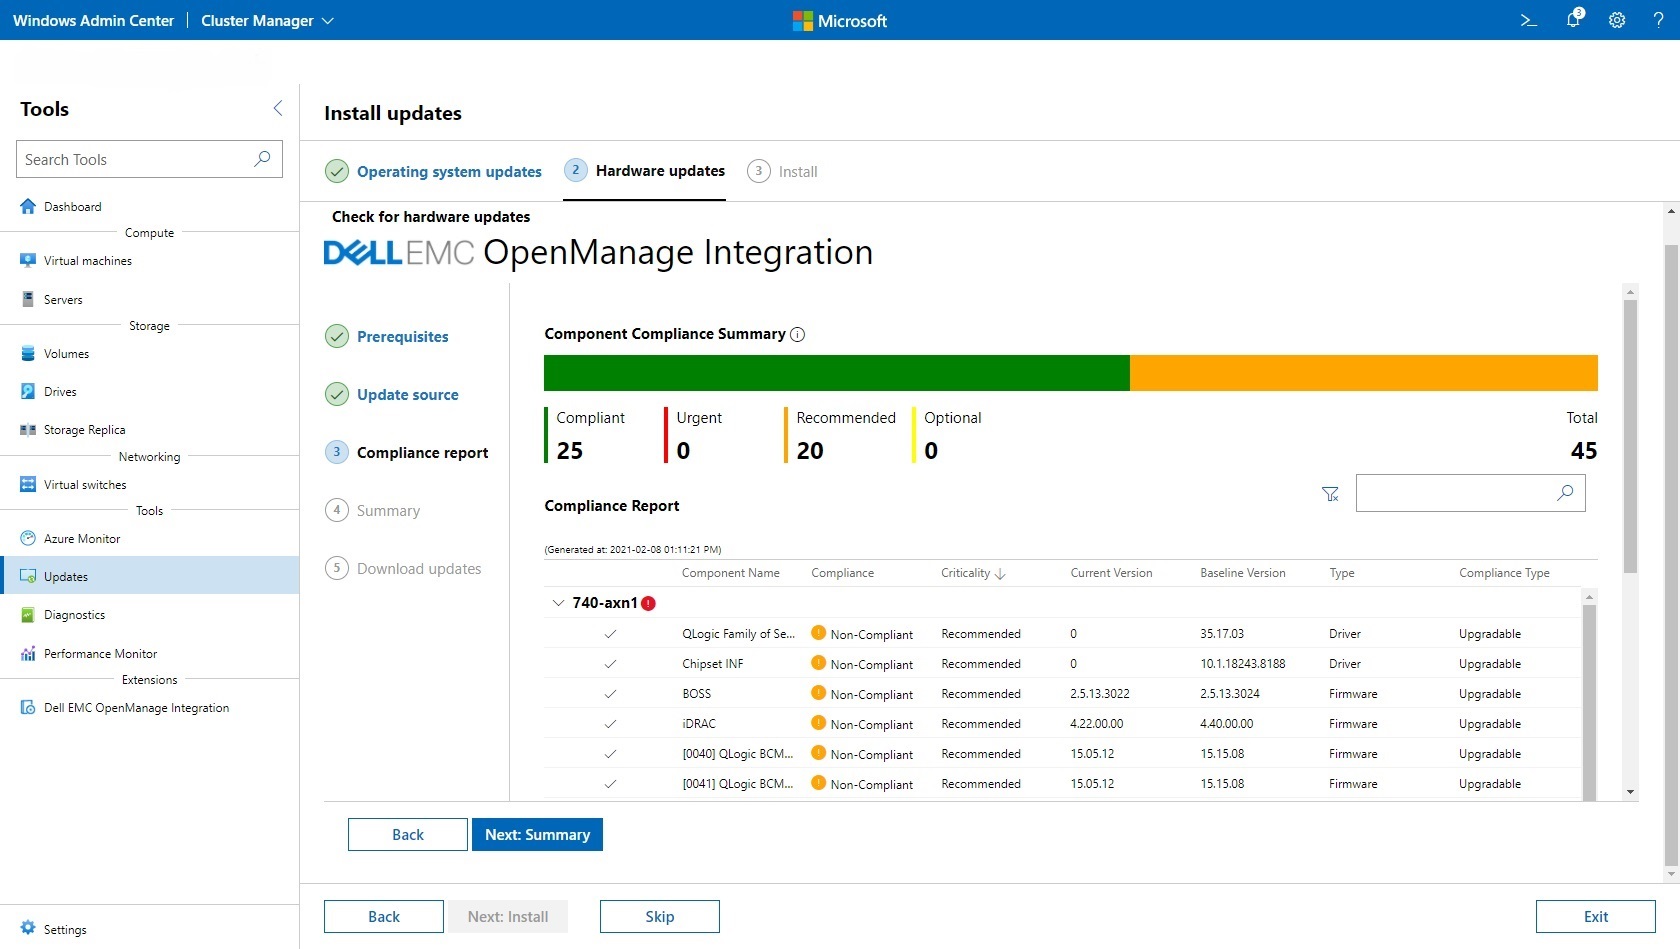The width and height of the screenshot is (1680, 949).
Task: Open the notifications bell
Action: pos(1573,20)
